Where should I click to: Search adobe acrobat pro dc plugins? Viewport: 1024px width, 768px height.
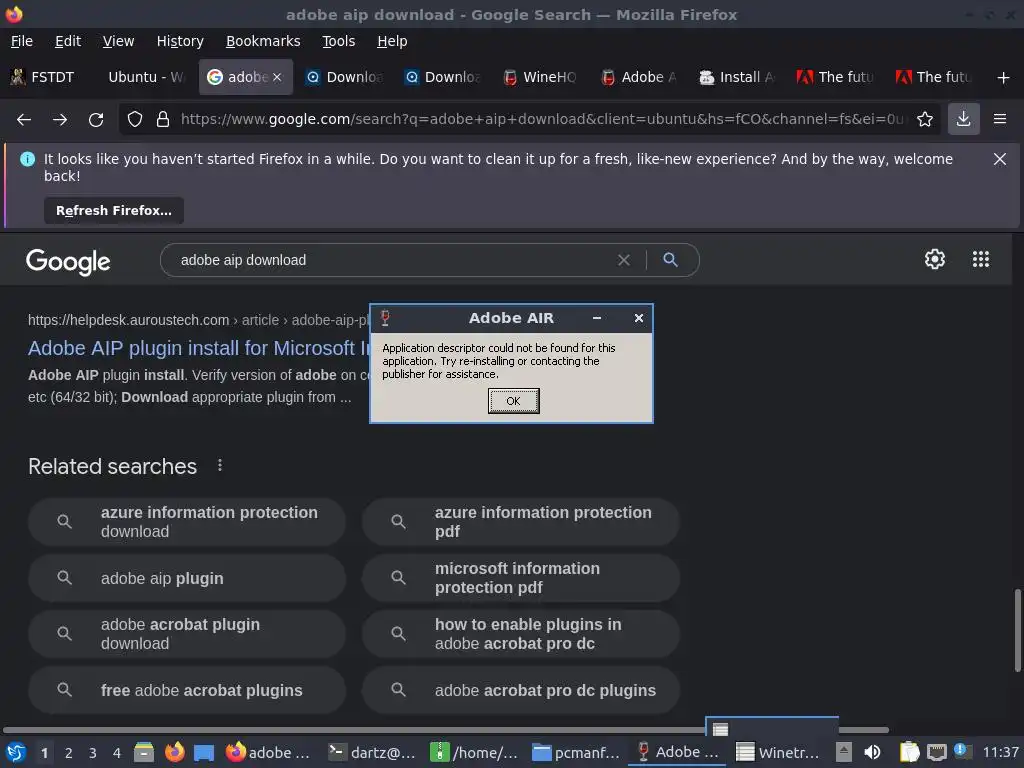pyautogui.click(x=520, y=690)
